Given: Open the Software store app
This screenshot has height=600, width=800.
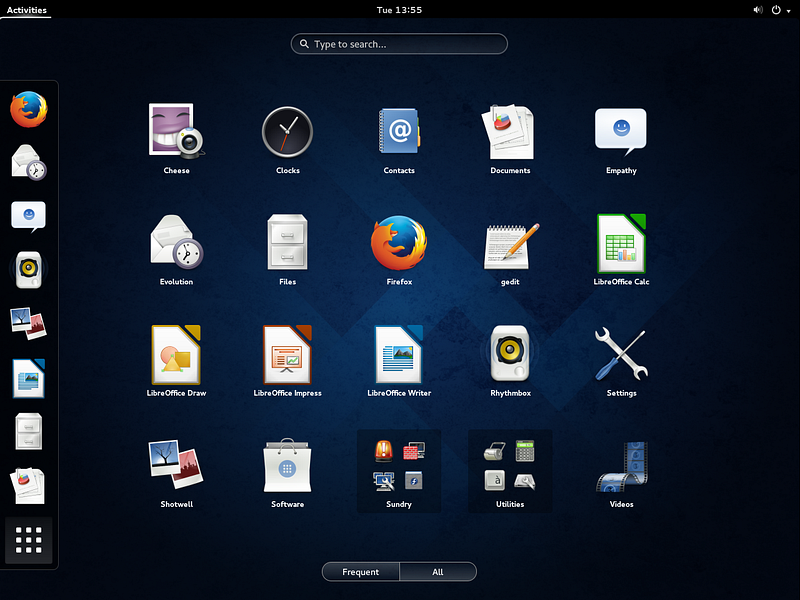Looking at the screenshot, I should (287, 472).
